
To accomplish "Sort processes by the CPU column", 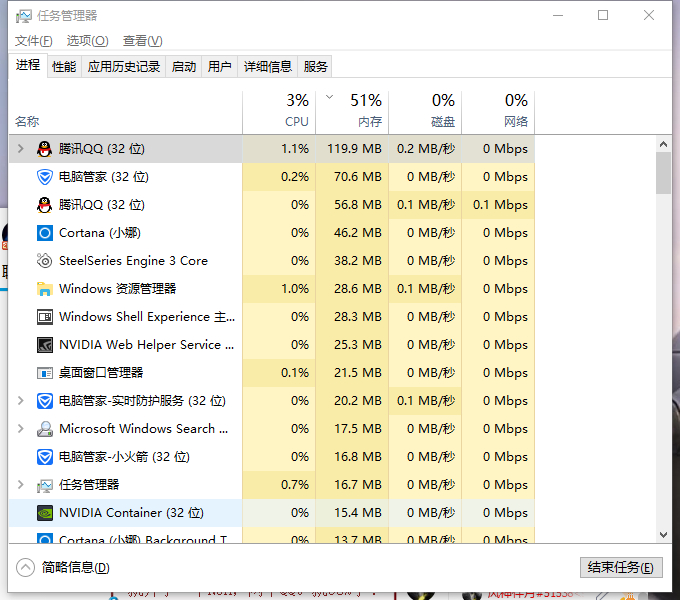I will [x=280, y=112].
